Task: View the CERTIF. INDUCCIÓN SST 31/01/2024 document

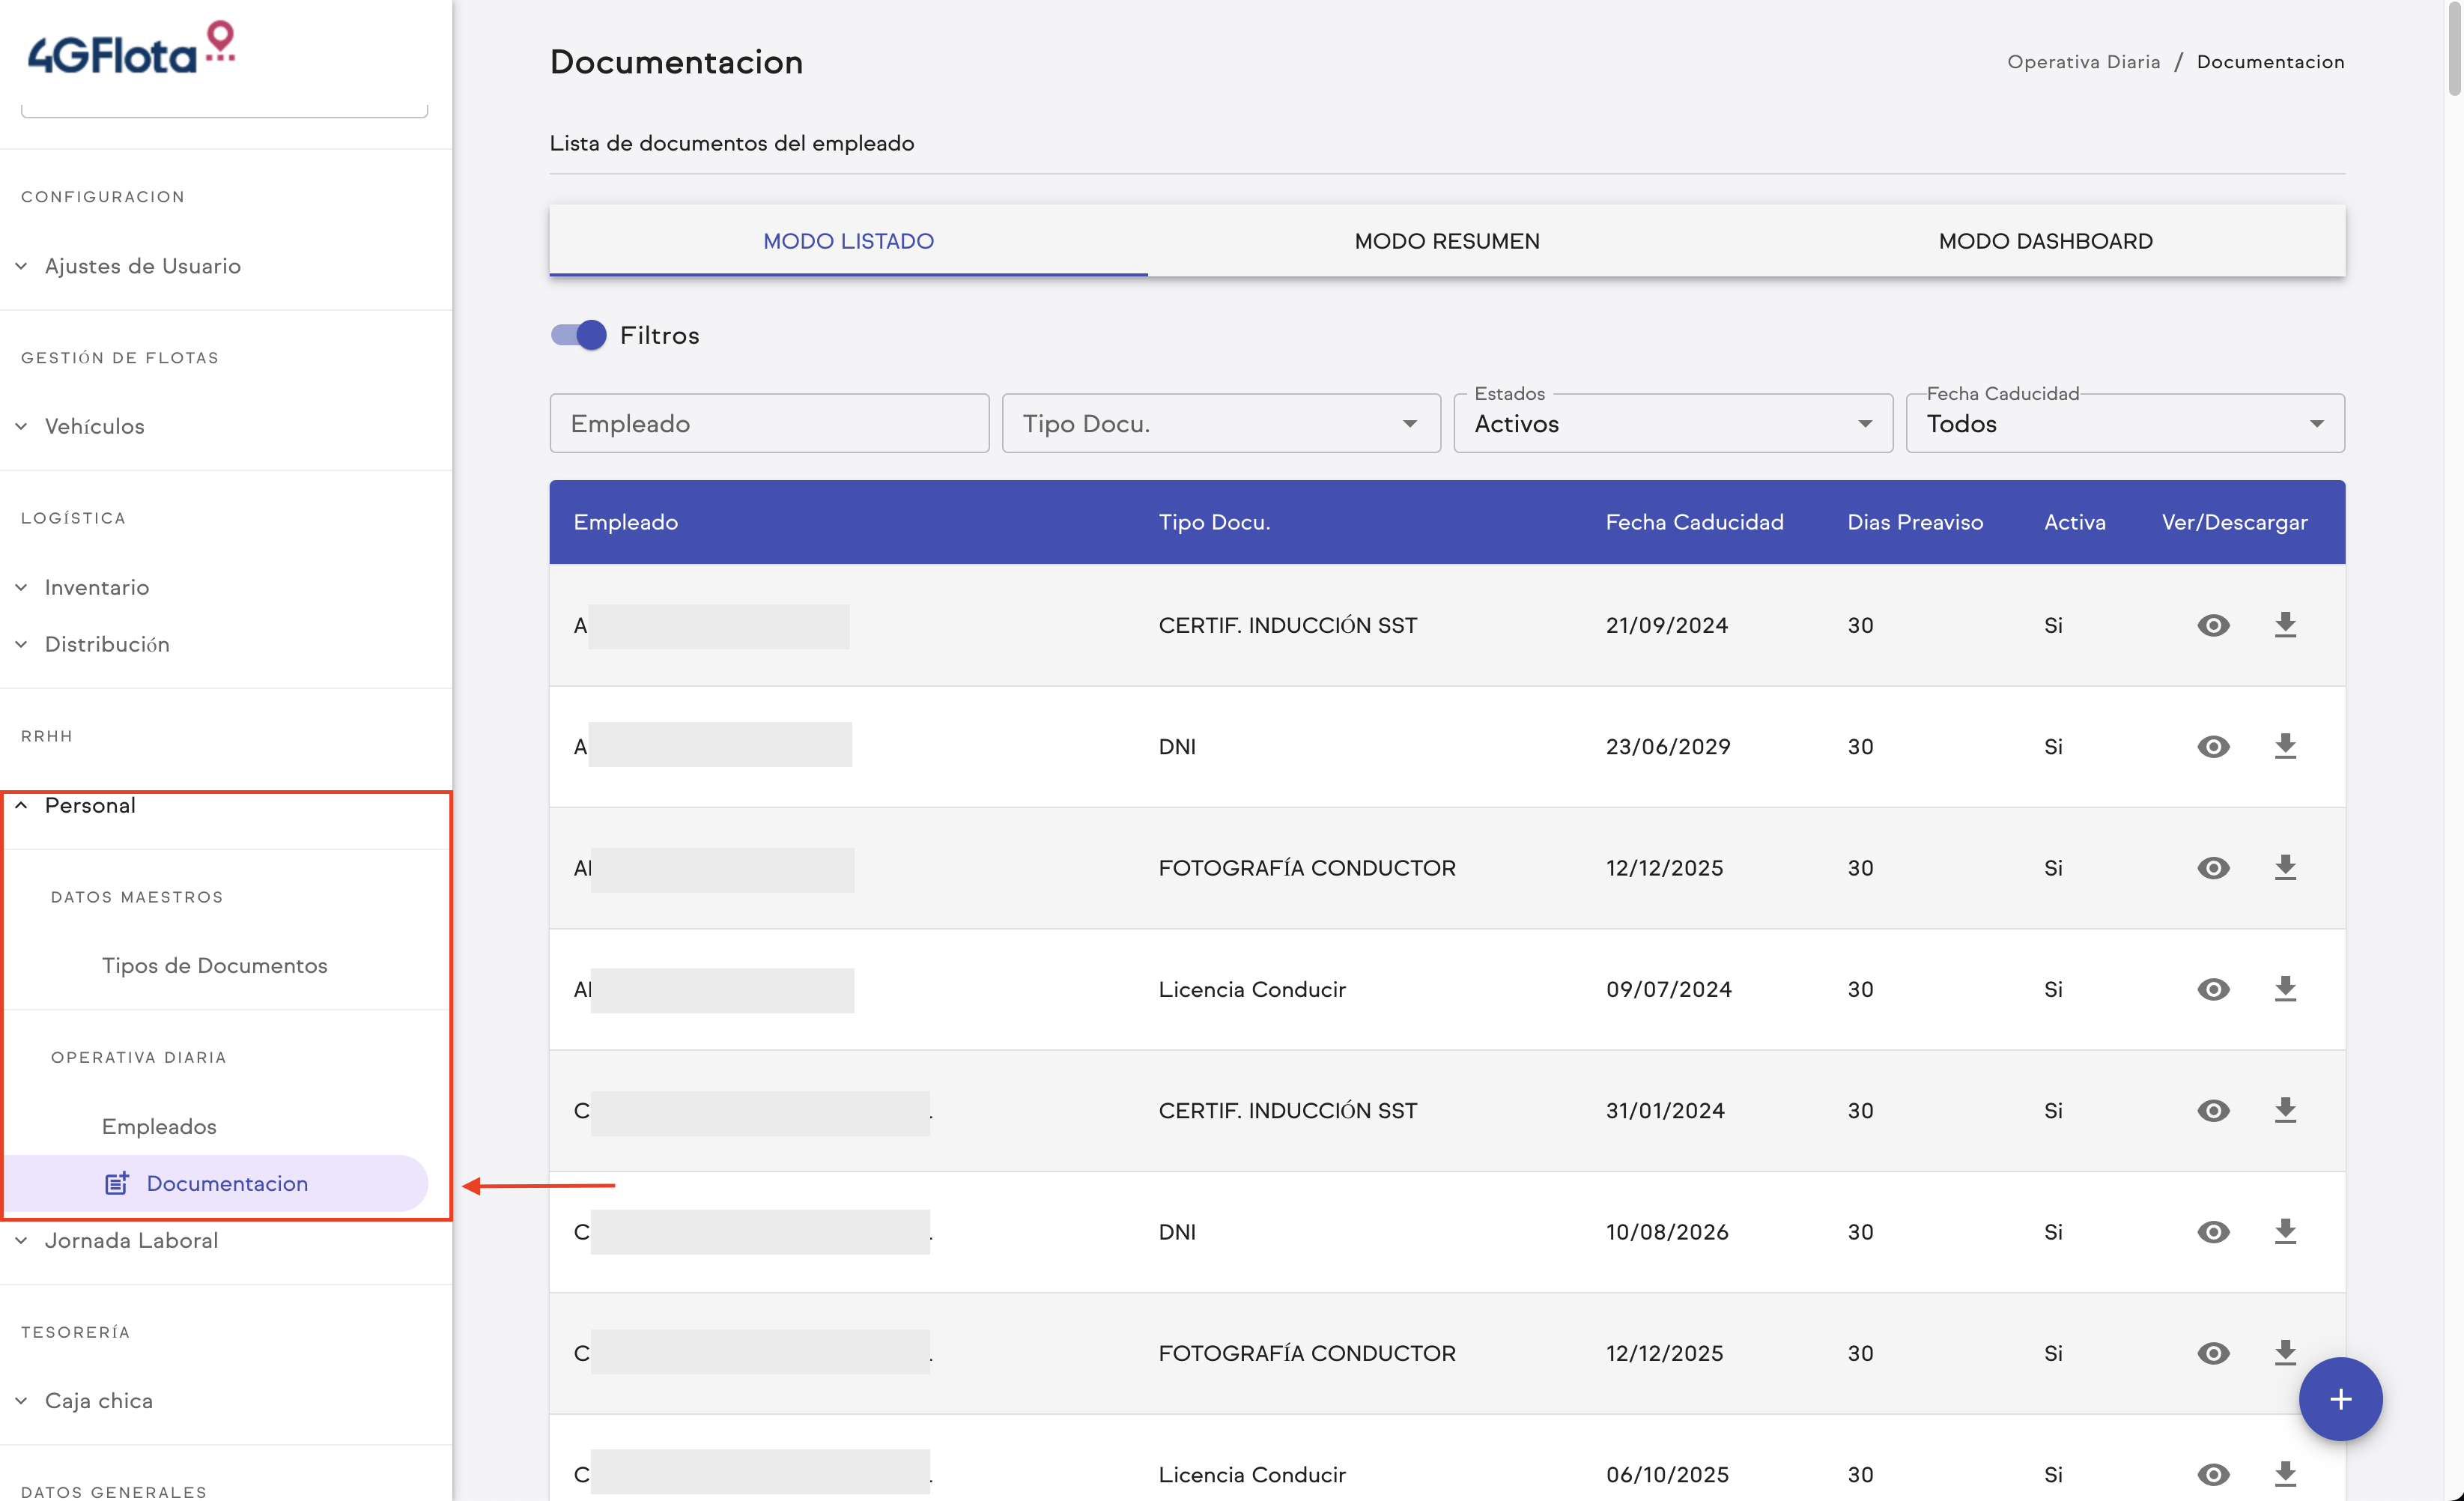Action: pos(2212,1110)
